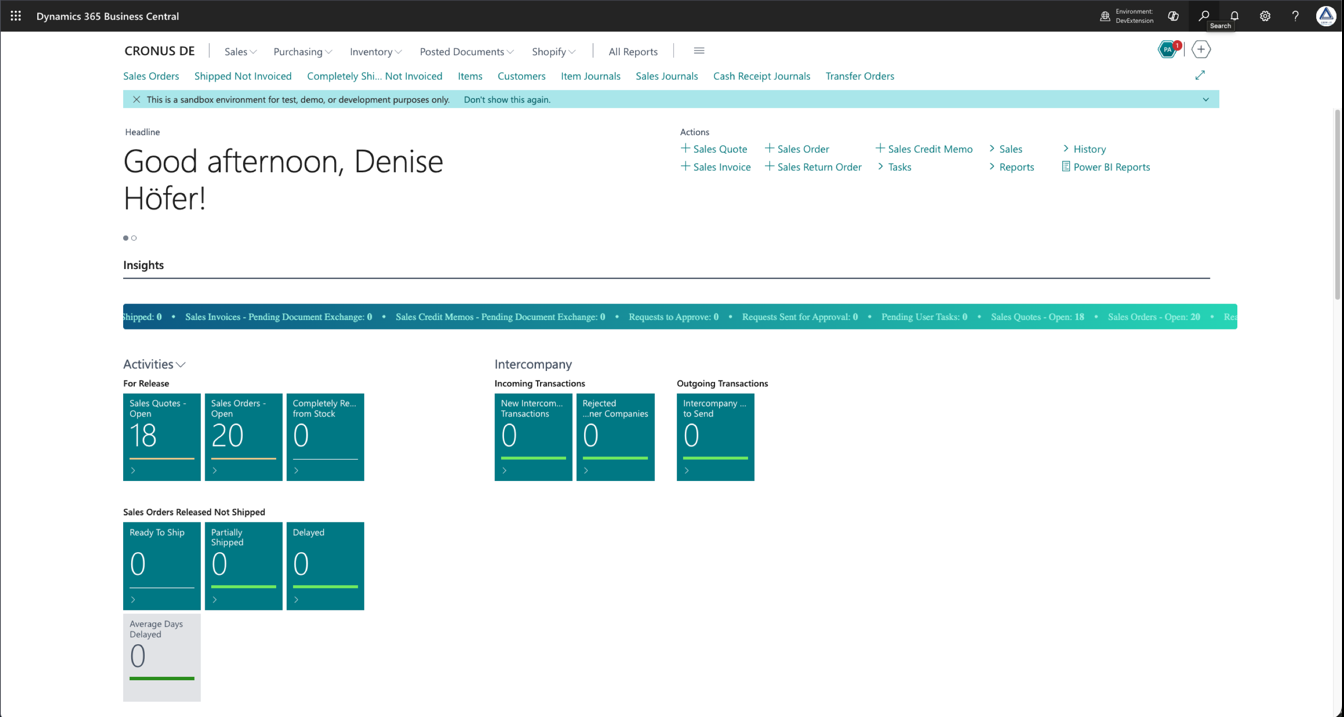
Task: Click the expand page arrows icon
Action: [1200, 75]
